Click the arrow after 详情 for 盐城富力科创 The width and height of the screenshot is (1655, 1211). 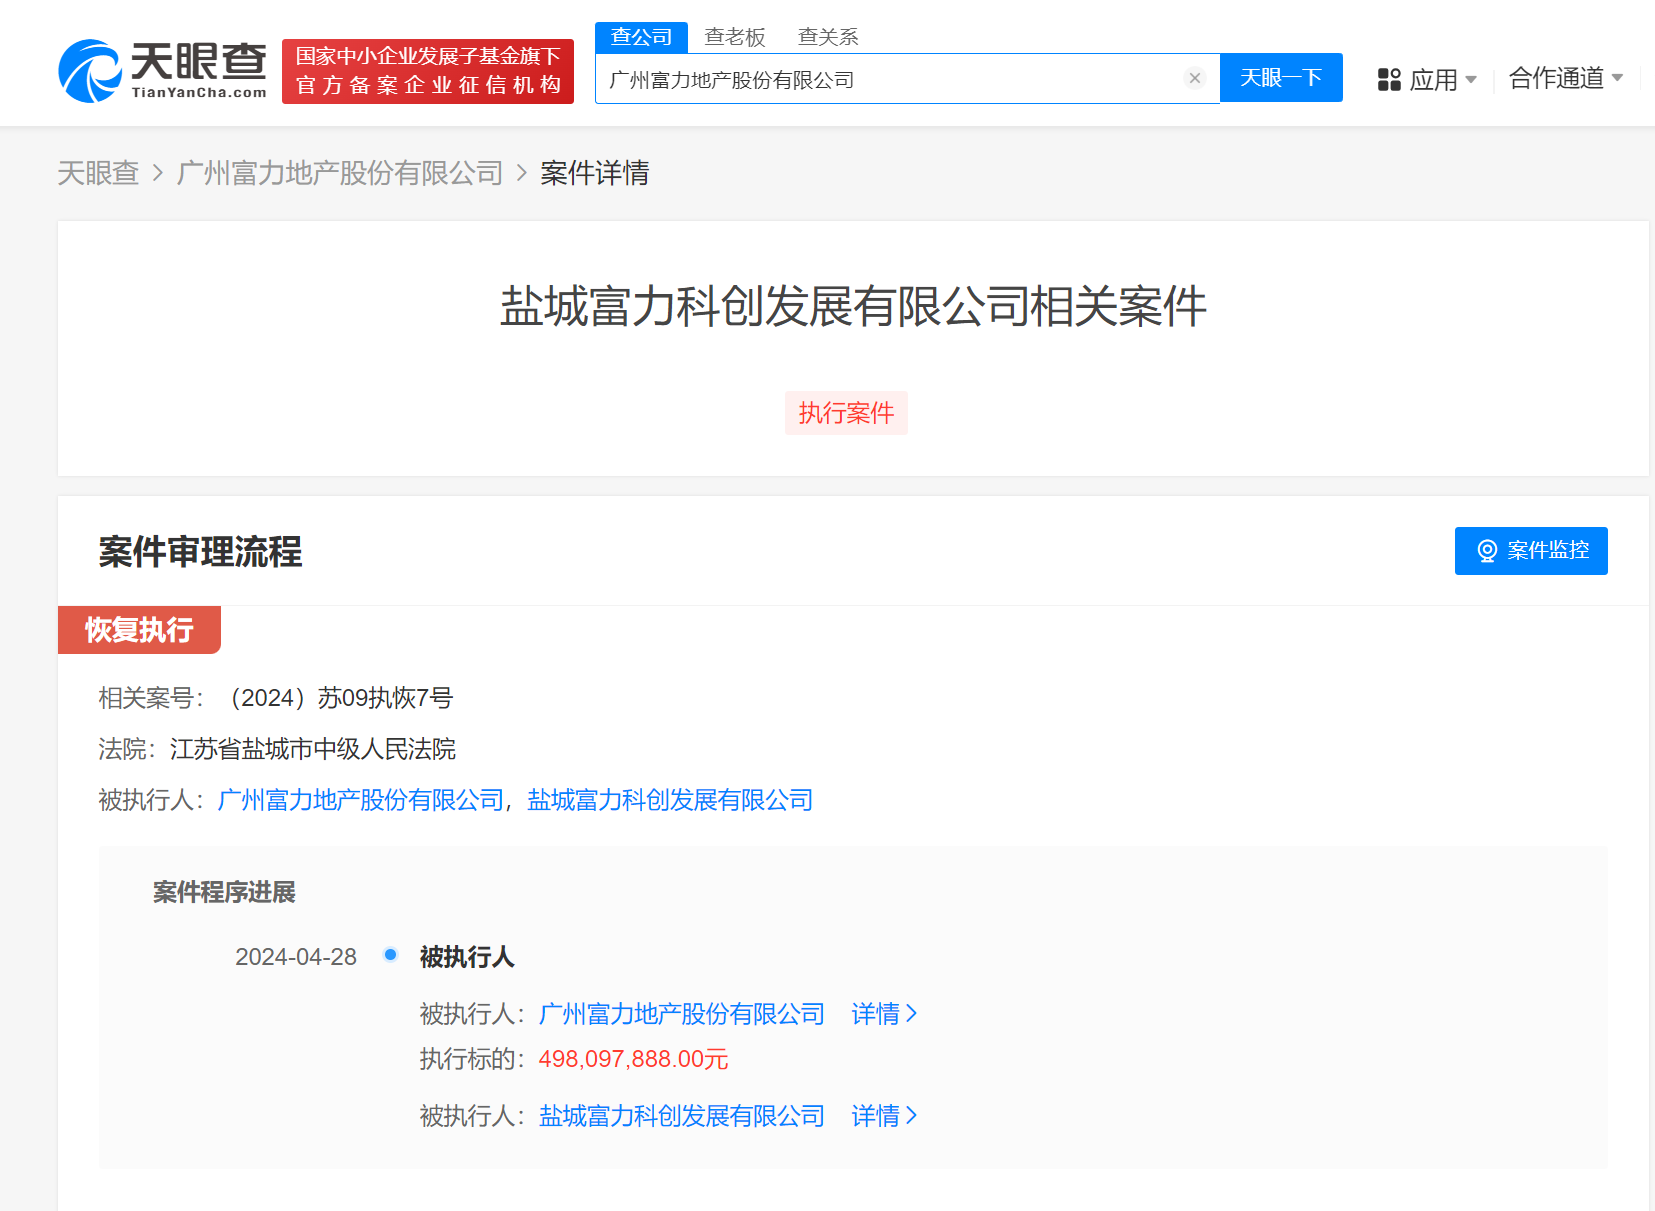pos(911,1115)
